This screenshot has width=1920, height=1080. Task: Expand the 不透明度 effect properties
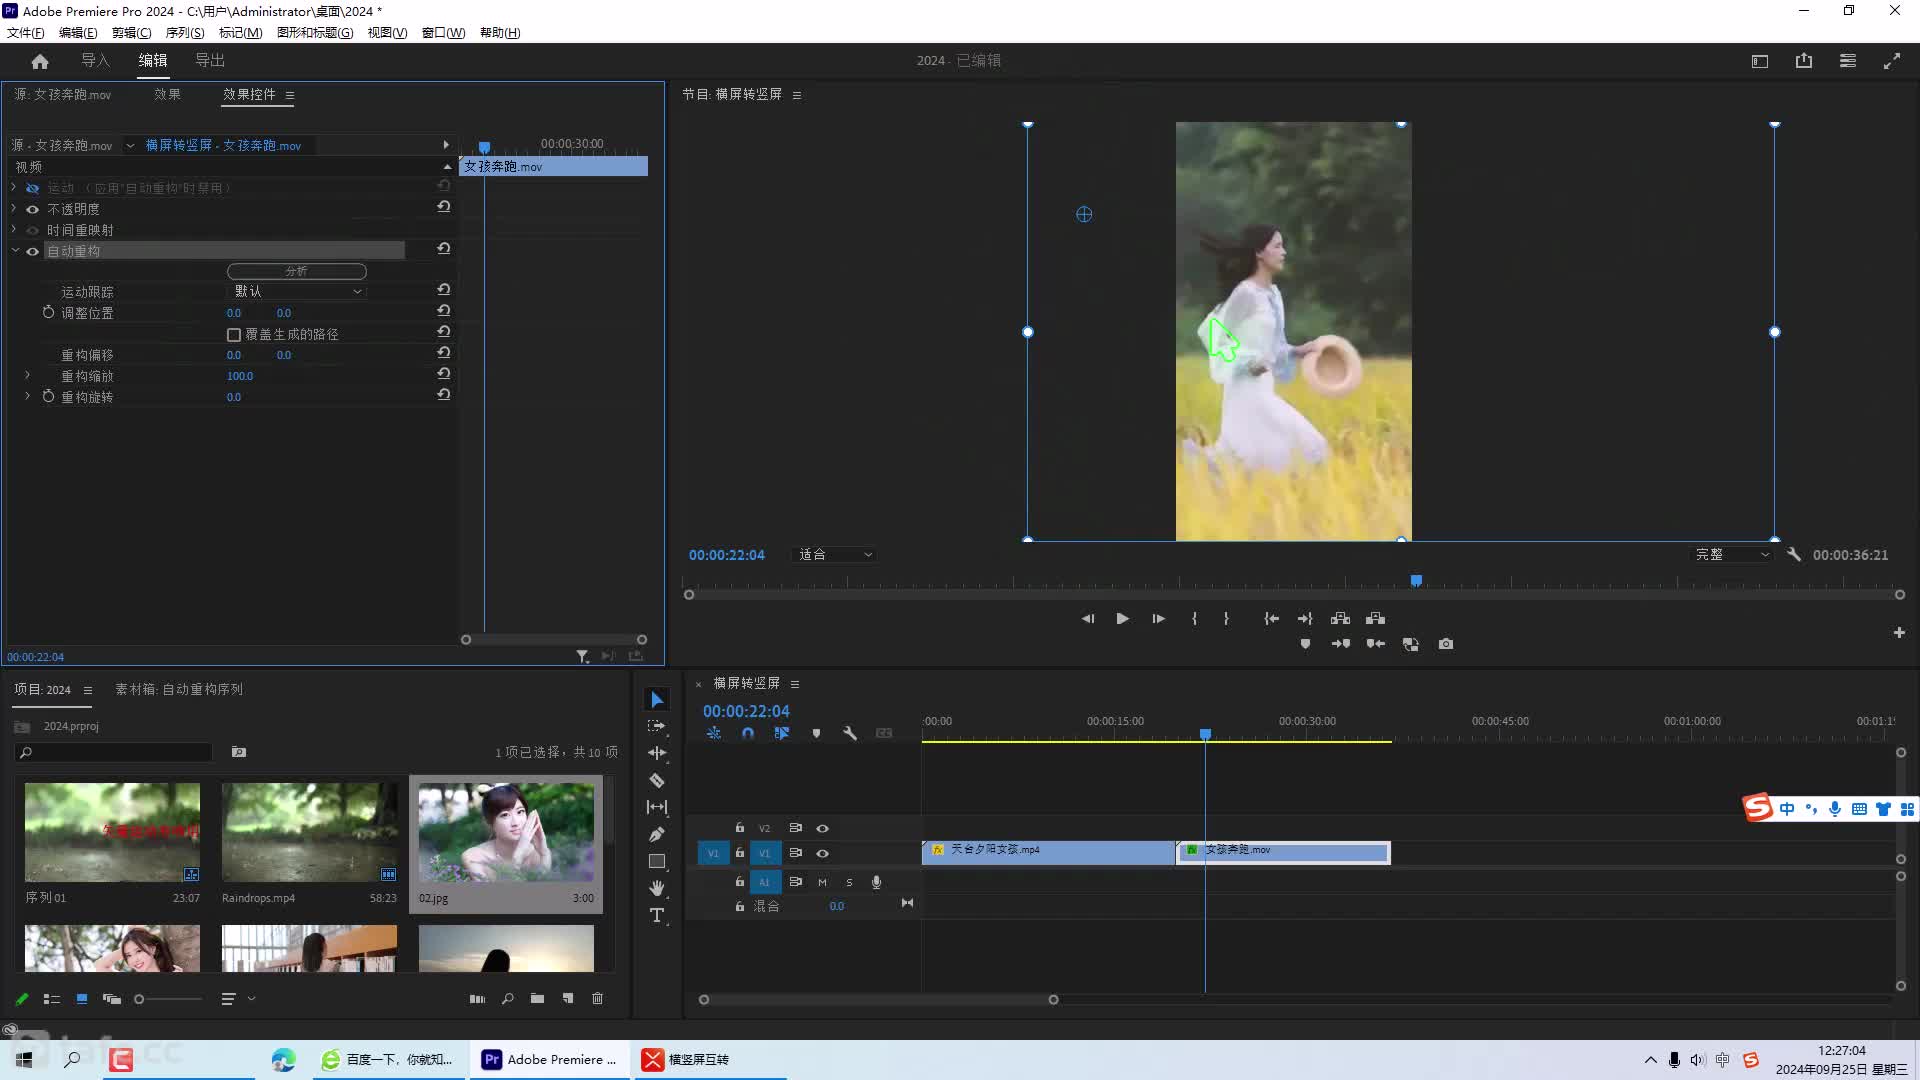[14, 208]
